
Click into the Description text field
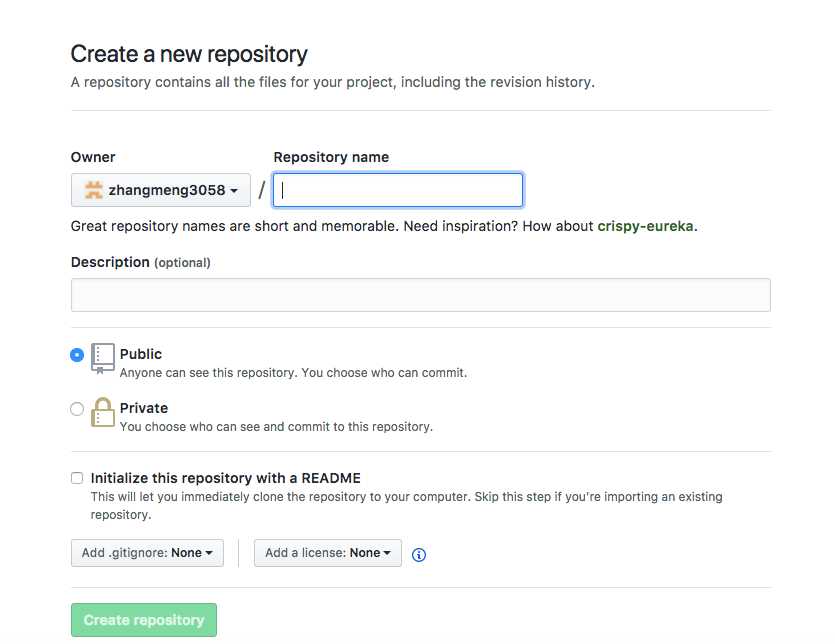(x=421, y=295)
